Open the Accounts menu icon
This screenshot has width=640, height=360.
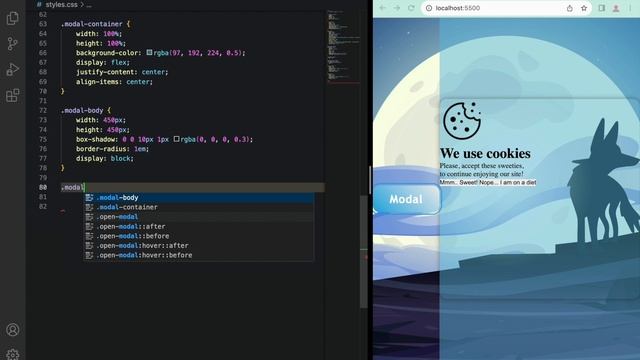click(x=13, y=329)
